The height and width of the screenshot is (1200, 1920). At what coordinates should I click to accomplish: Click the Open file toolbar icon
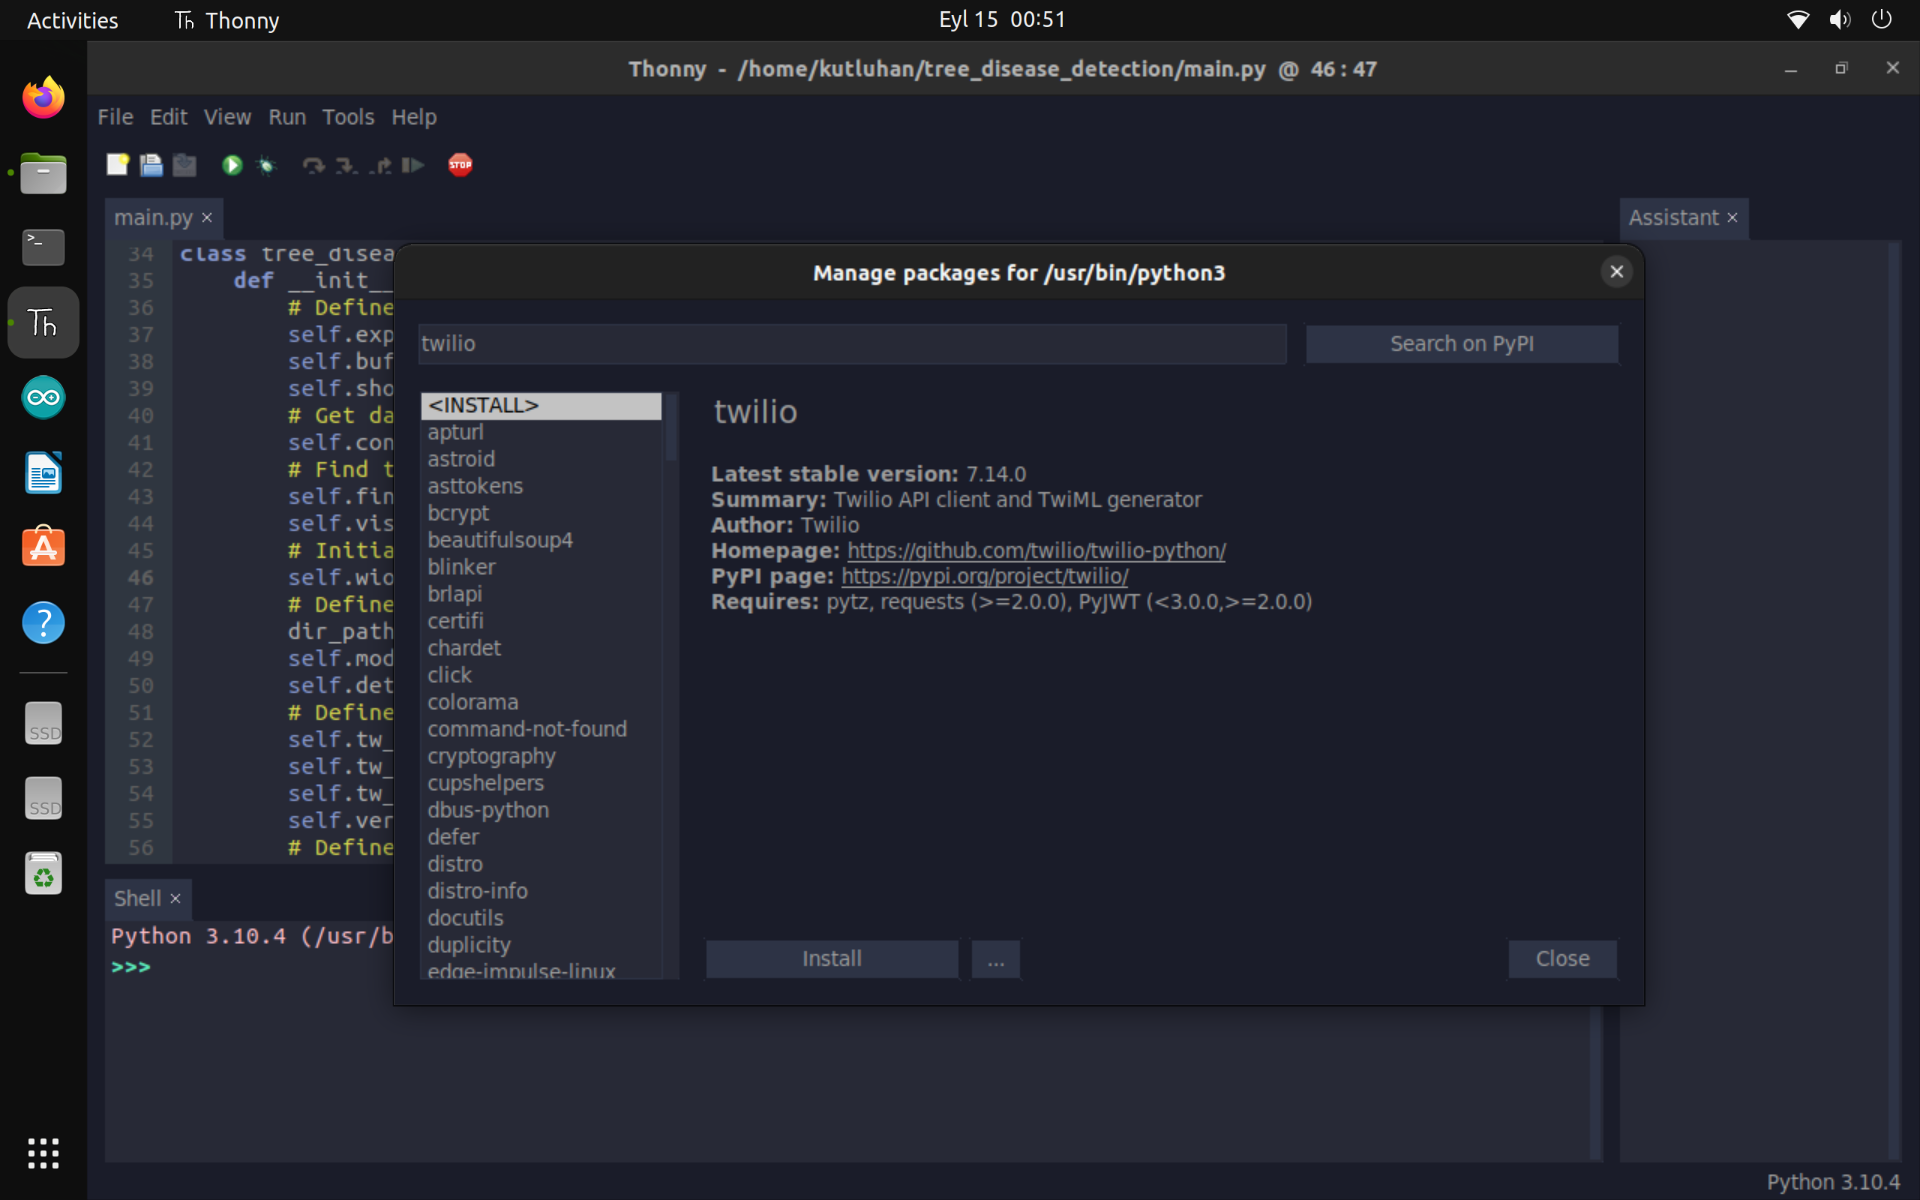click(151, 165)
